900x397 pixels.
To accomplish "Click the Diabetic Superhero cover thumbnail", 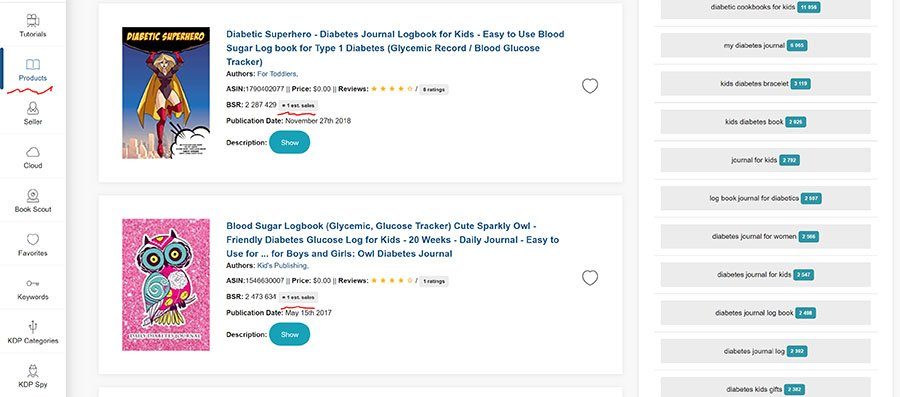I will [x=166, y=93].
